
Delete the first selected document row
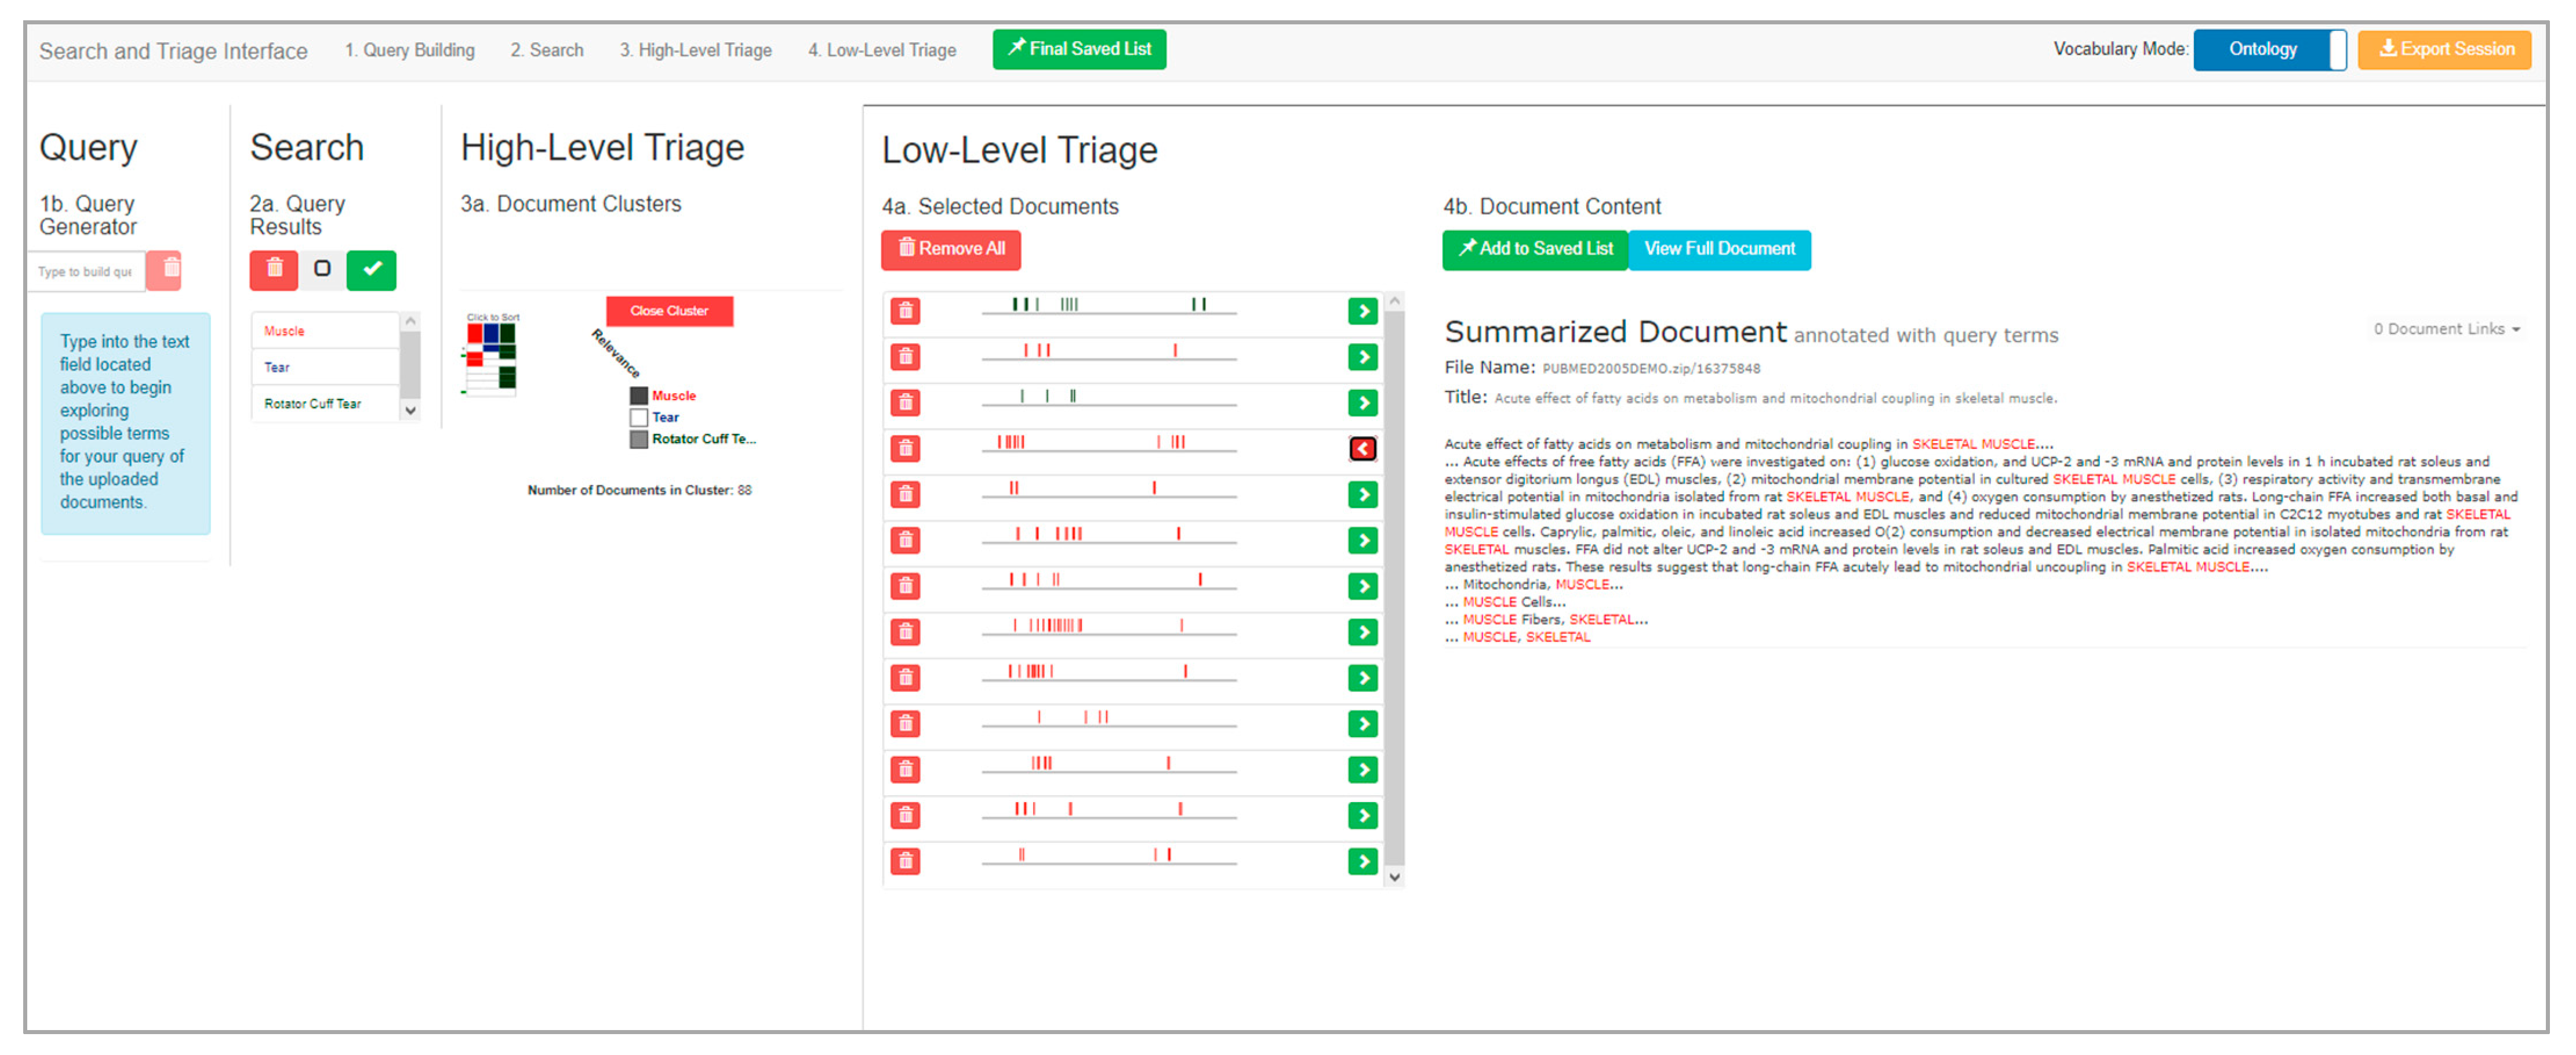click(x=905, y=312)
